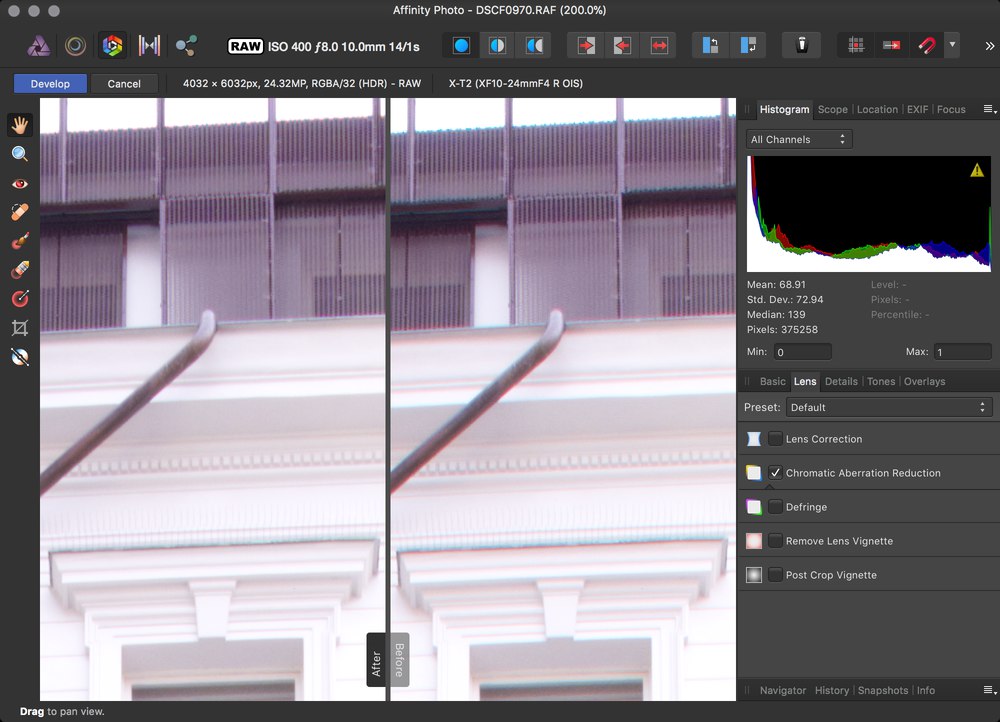This screenshot has height=722, width=1000.
Task: Uncheck Chromatic Aberration Reduction
Action: click(x=775, y=473)
